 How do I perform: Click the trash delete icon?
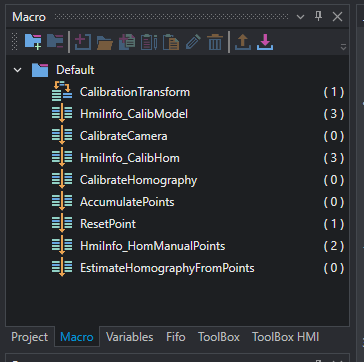pos(215,42)
